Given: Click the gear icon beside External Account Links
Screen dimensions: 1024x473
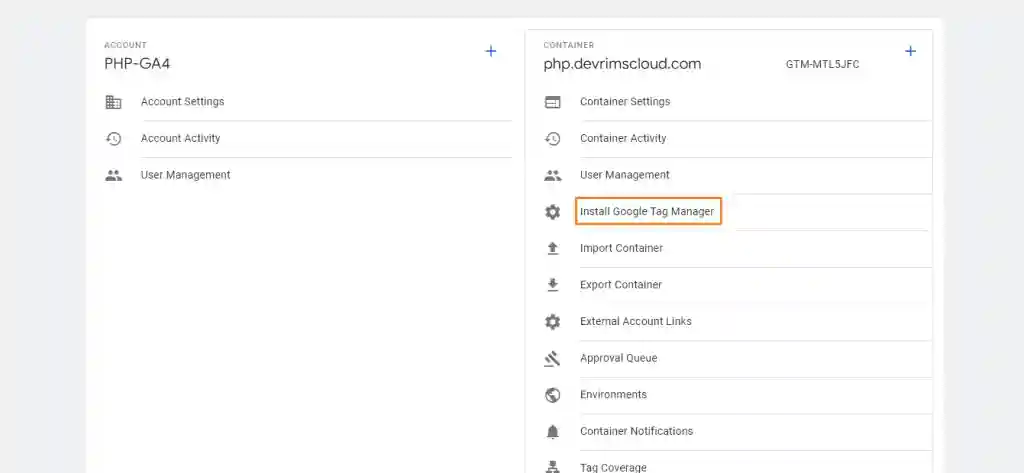Looking at the screenshot, I should pyautogui.click(x=552, y=321).
